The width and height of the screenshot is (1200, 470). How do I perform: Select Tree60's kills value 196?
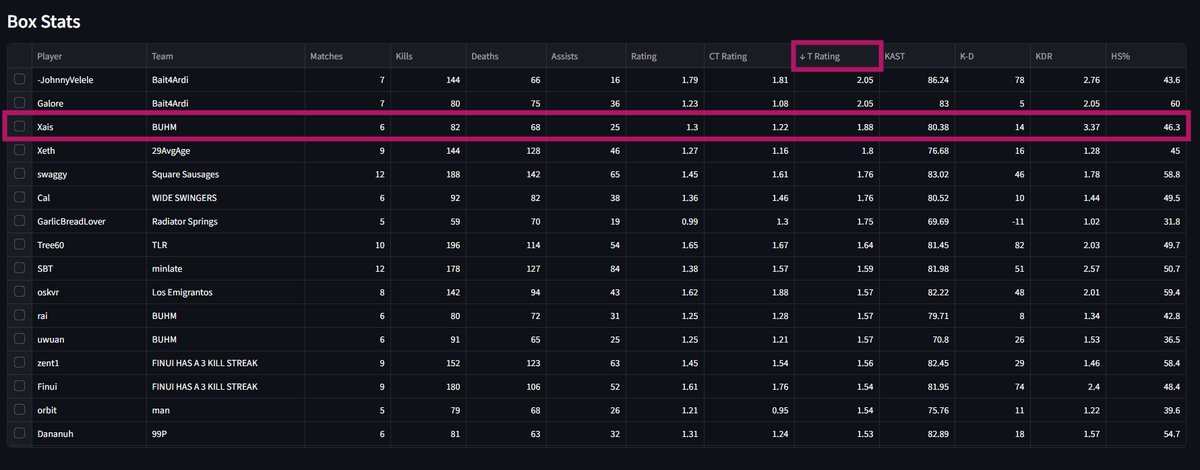coord(427,245)
